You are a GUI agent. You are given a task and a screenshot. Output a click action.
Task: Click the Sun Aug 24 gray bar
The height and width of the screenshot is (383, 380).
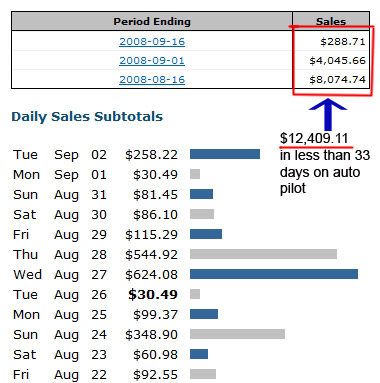237,334
